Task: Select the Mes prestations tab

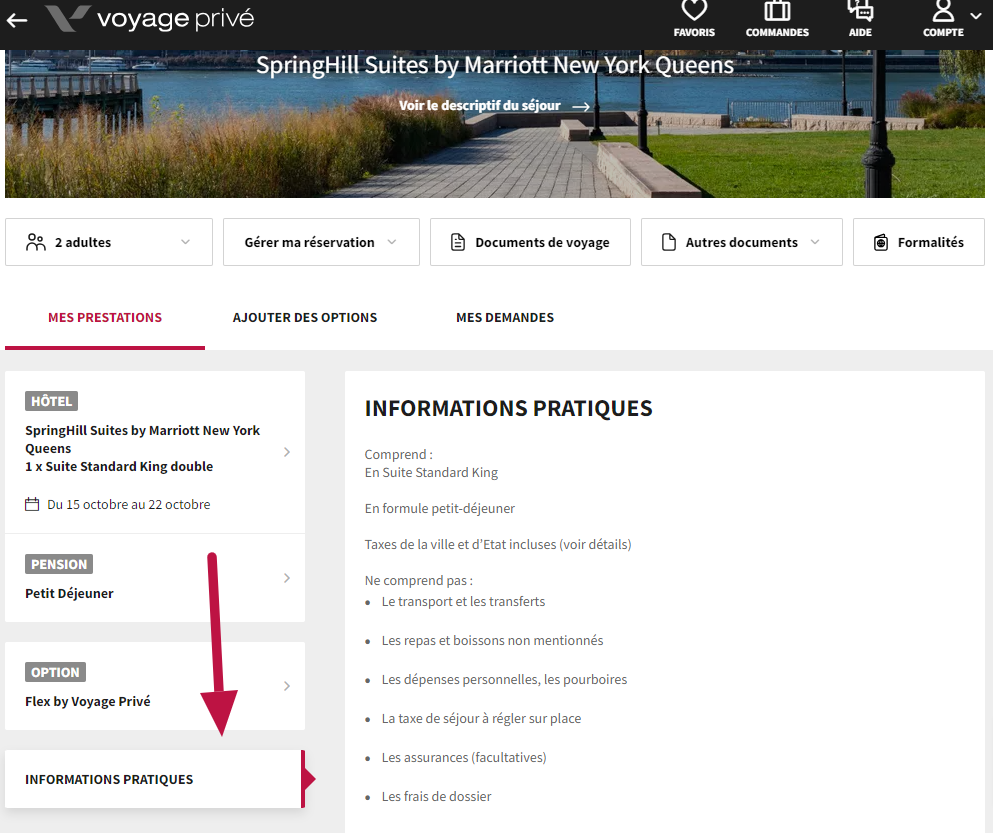Action: (x=105, y=318)
